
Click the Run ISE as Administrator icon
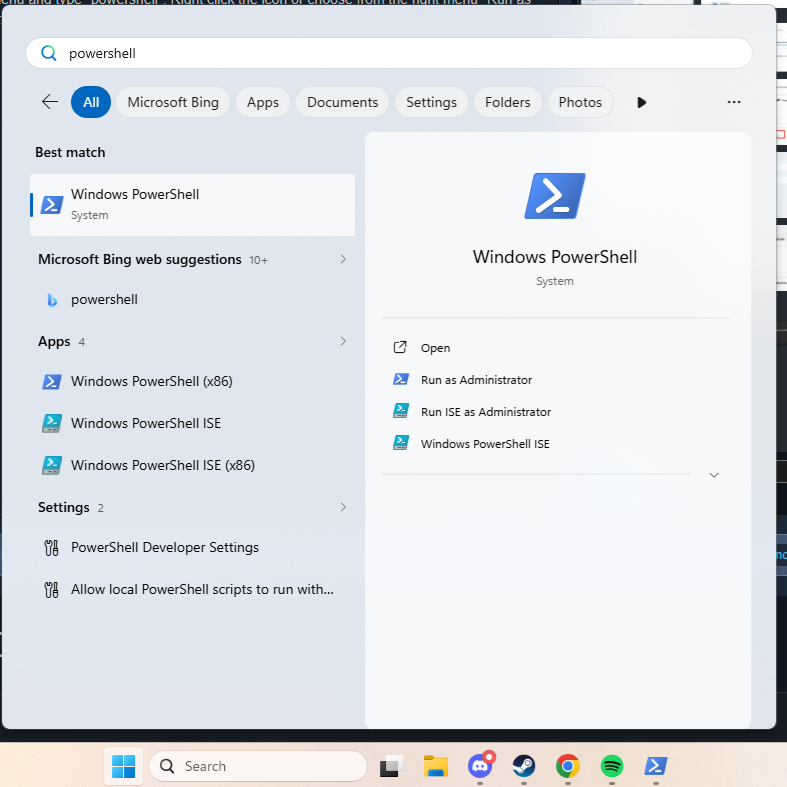401,411
